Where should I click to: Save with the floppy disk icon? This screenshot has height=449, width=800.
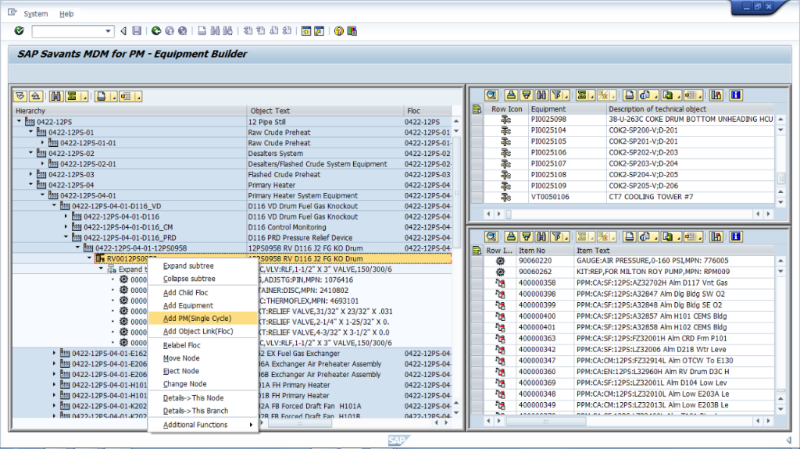pos(137,31)
